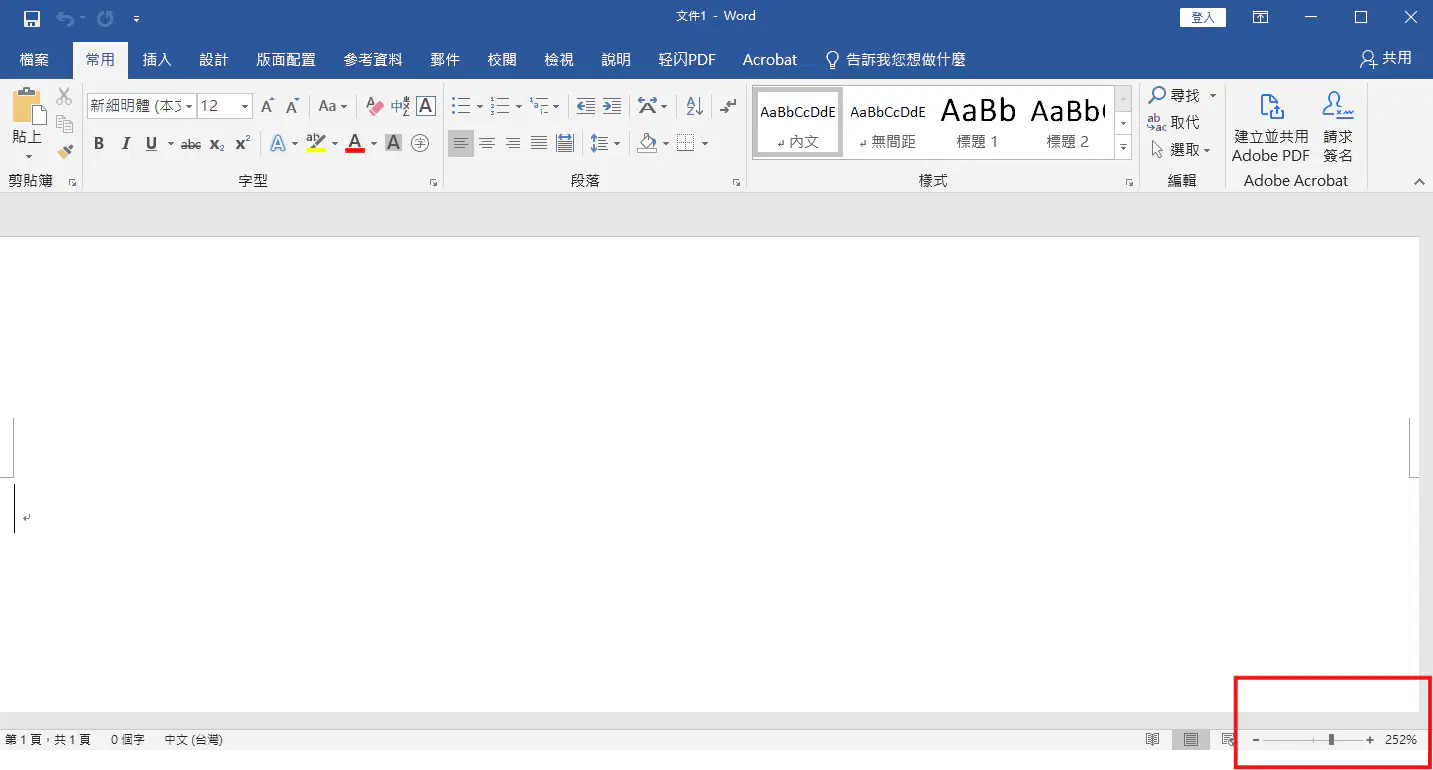Apply the yellow text highlight color
The width and height of the screenshot is (1433, 770).
tap(316, 144)
